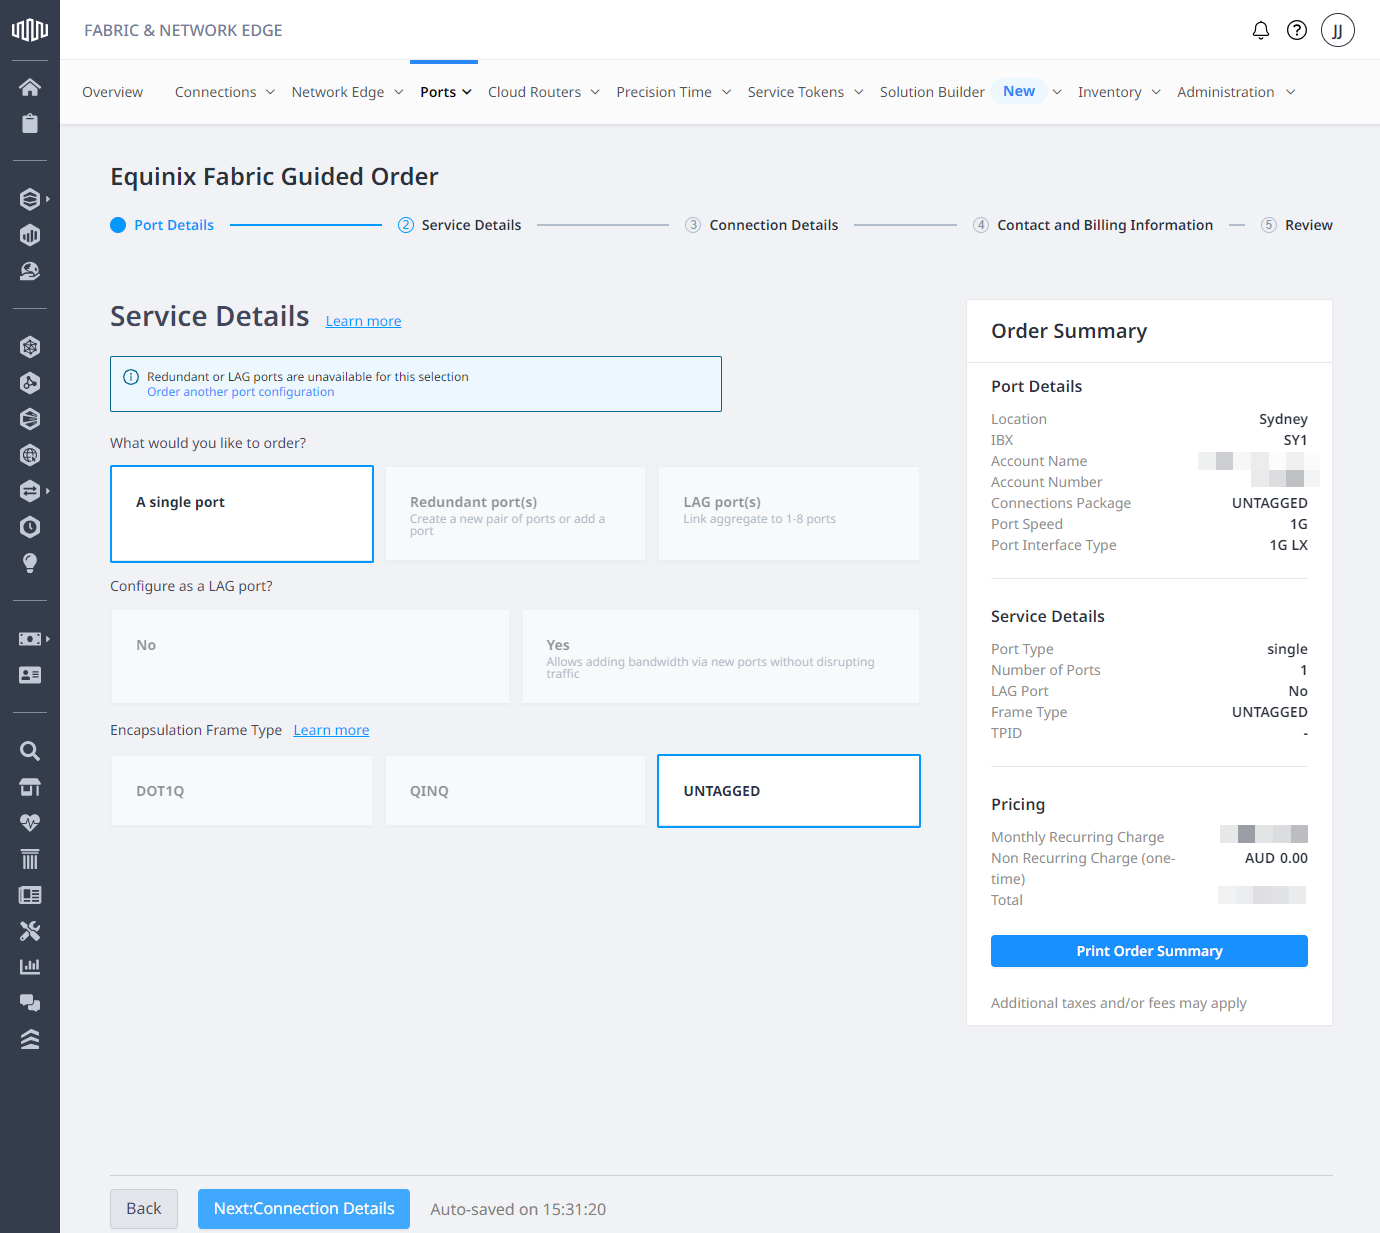The image size is (1380, 1233).
Task: Expand the Cloud Routers dropdown
Action: point(543,92)
